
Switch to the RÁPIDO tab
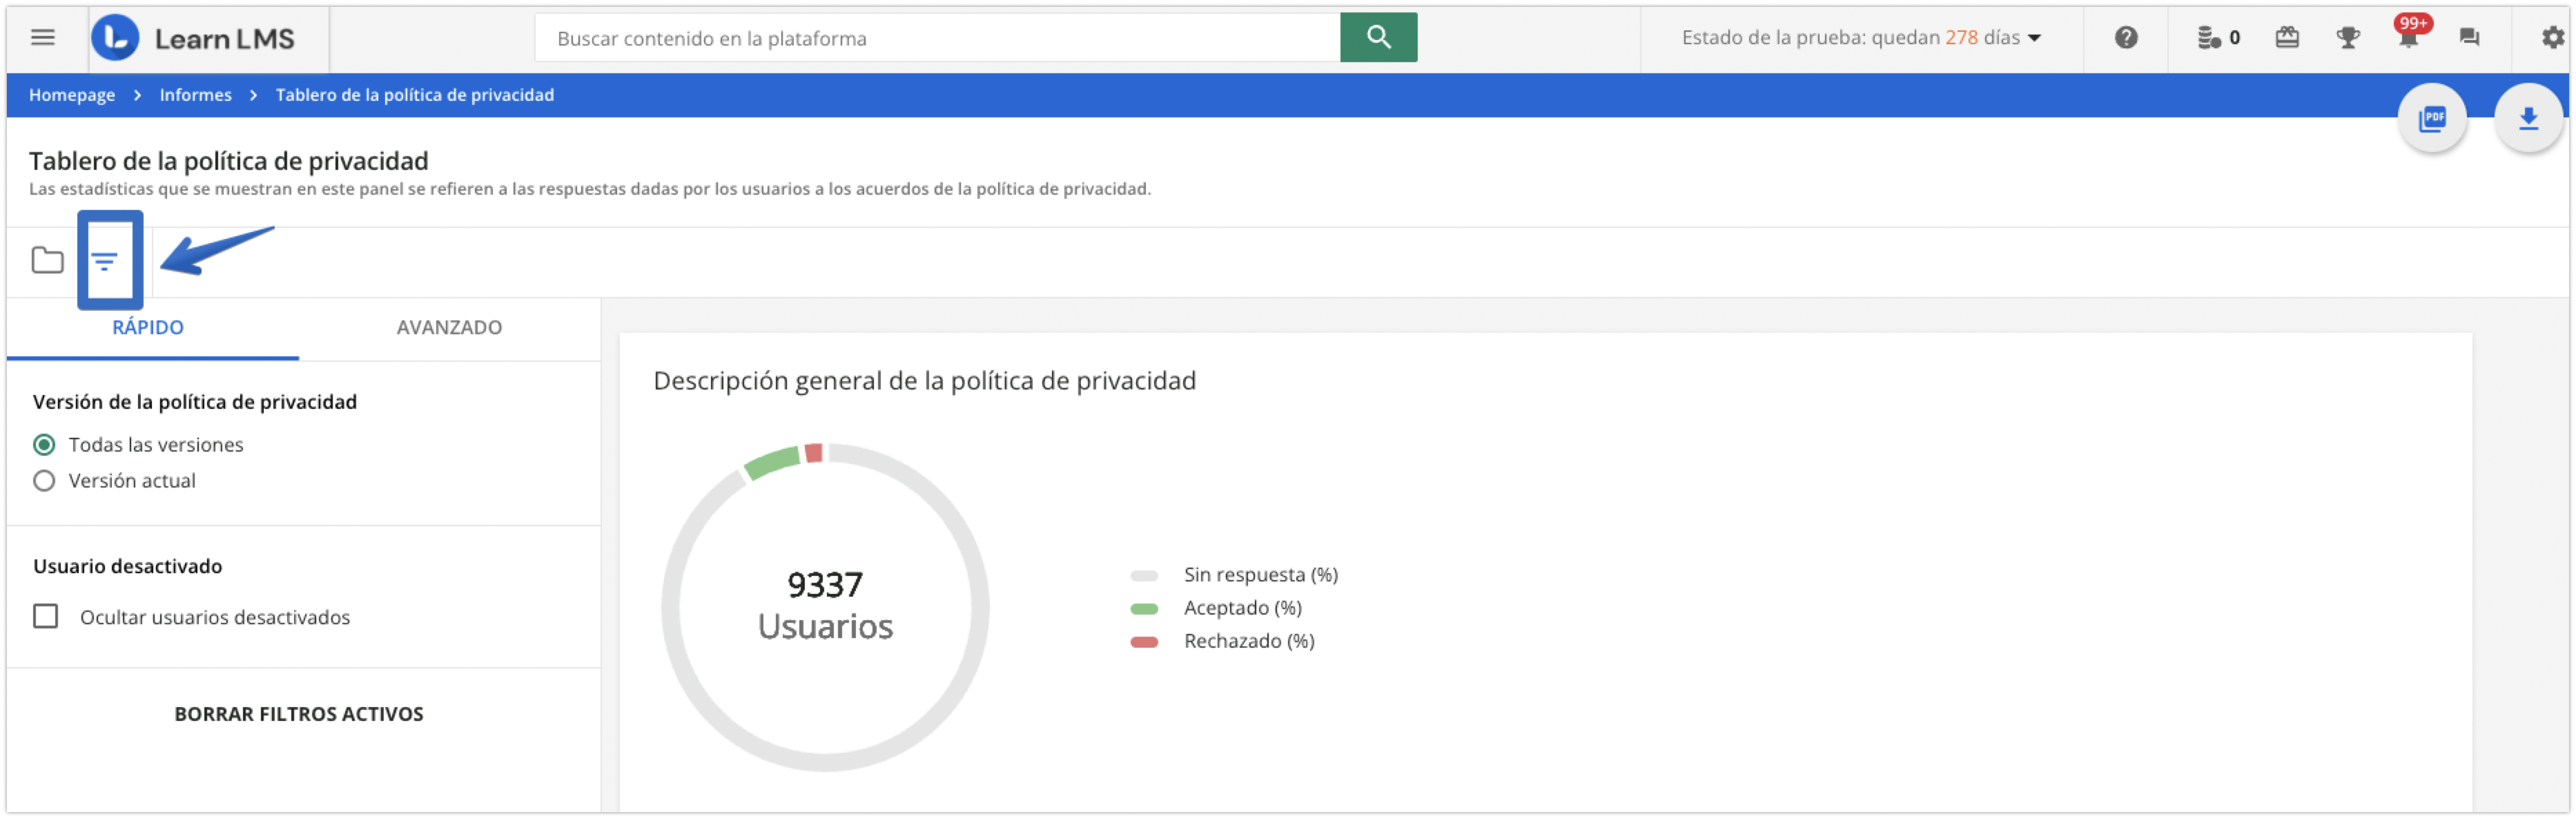[148, 328]
